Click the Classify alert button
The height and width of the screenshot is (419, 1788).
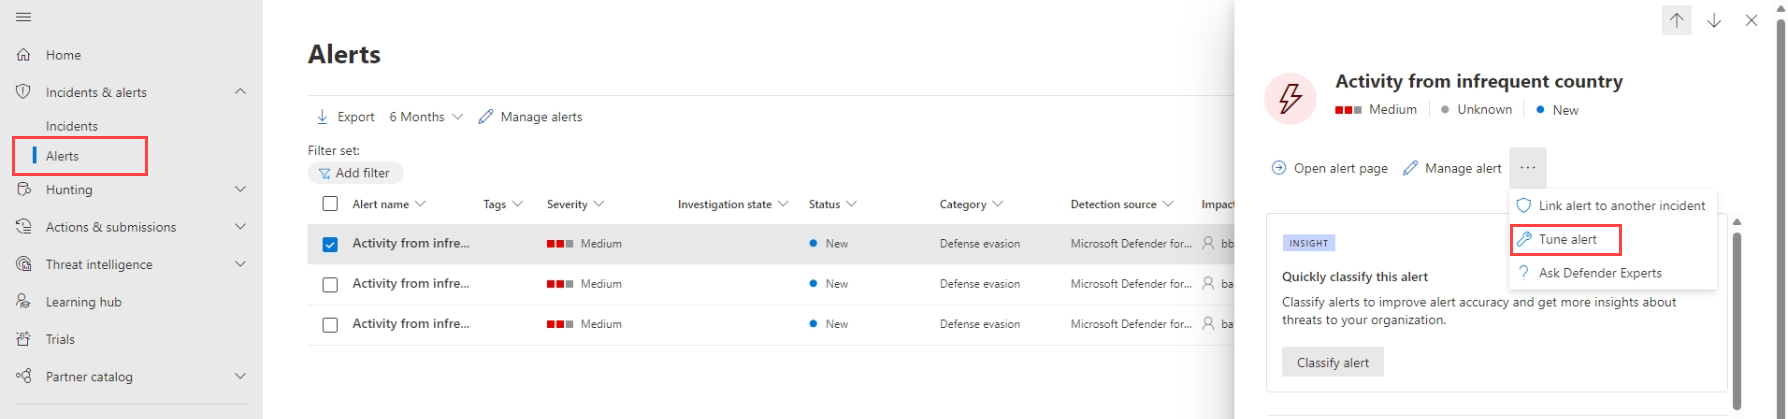(x=1332, y=362)
